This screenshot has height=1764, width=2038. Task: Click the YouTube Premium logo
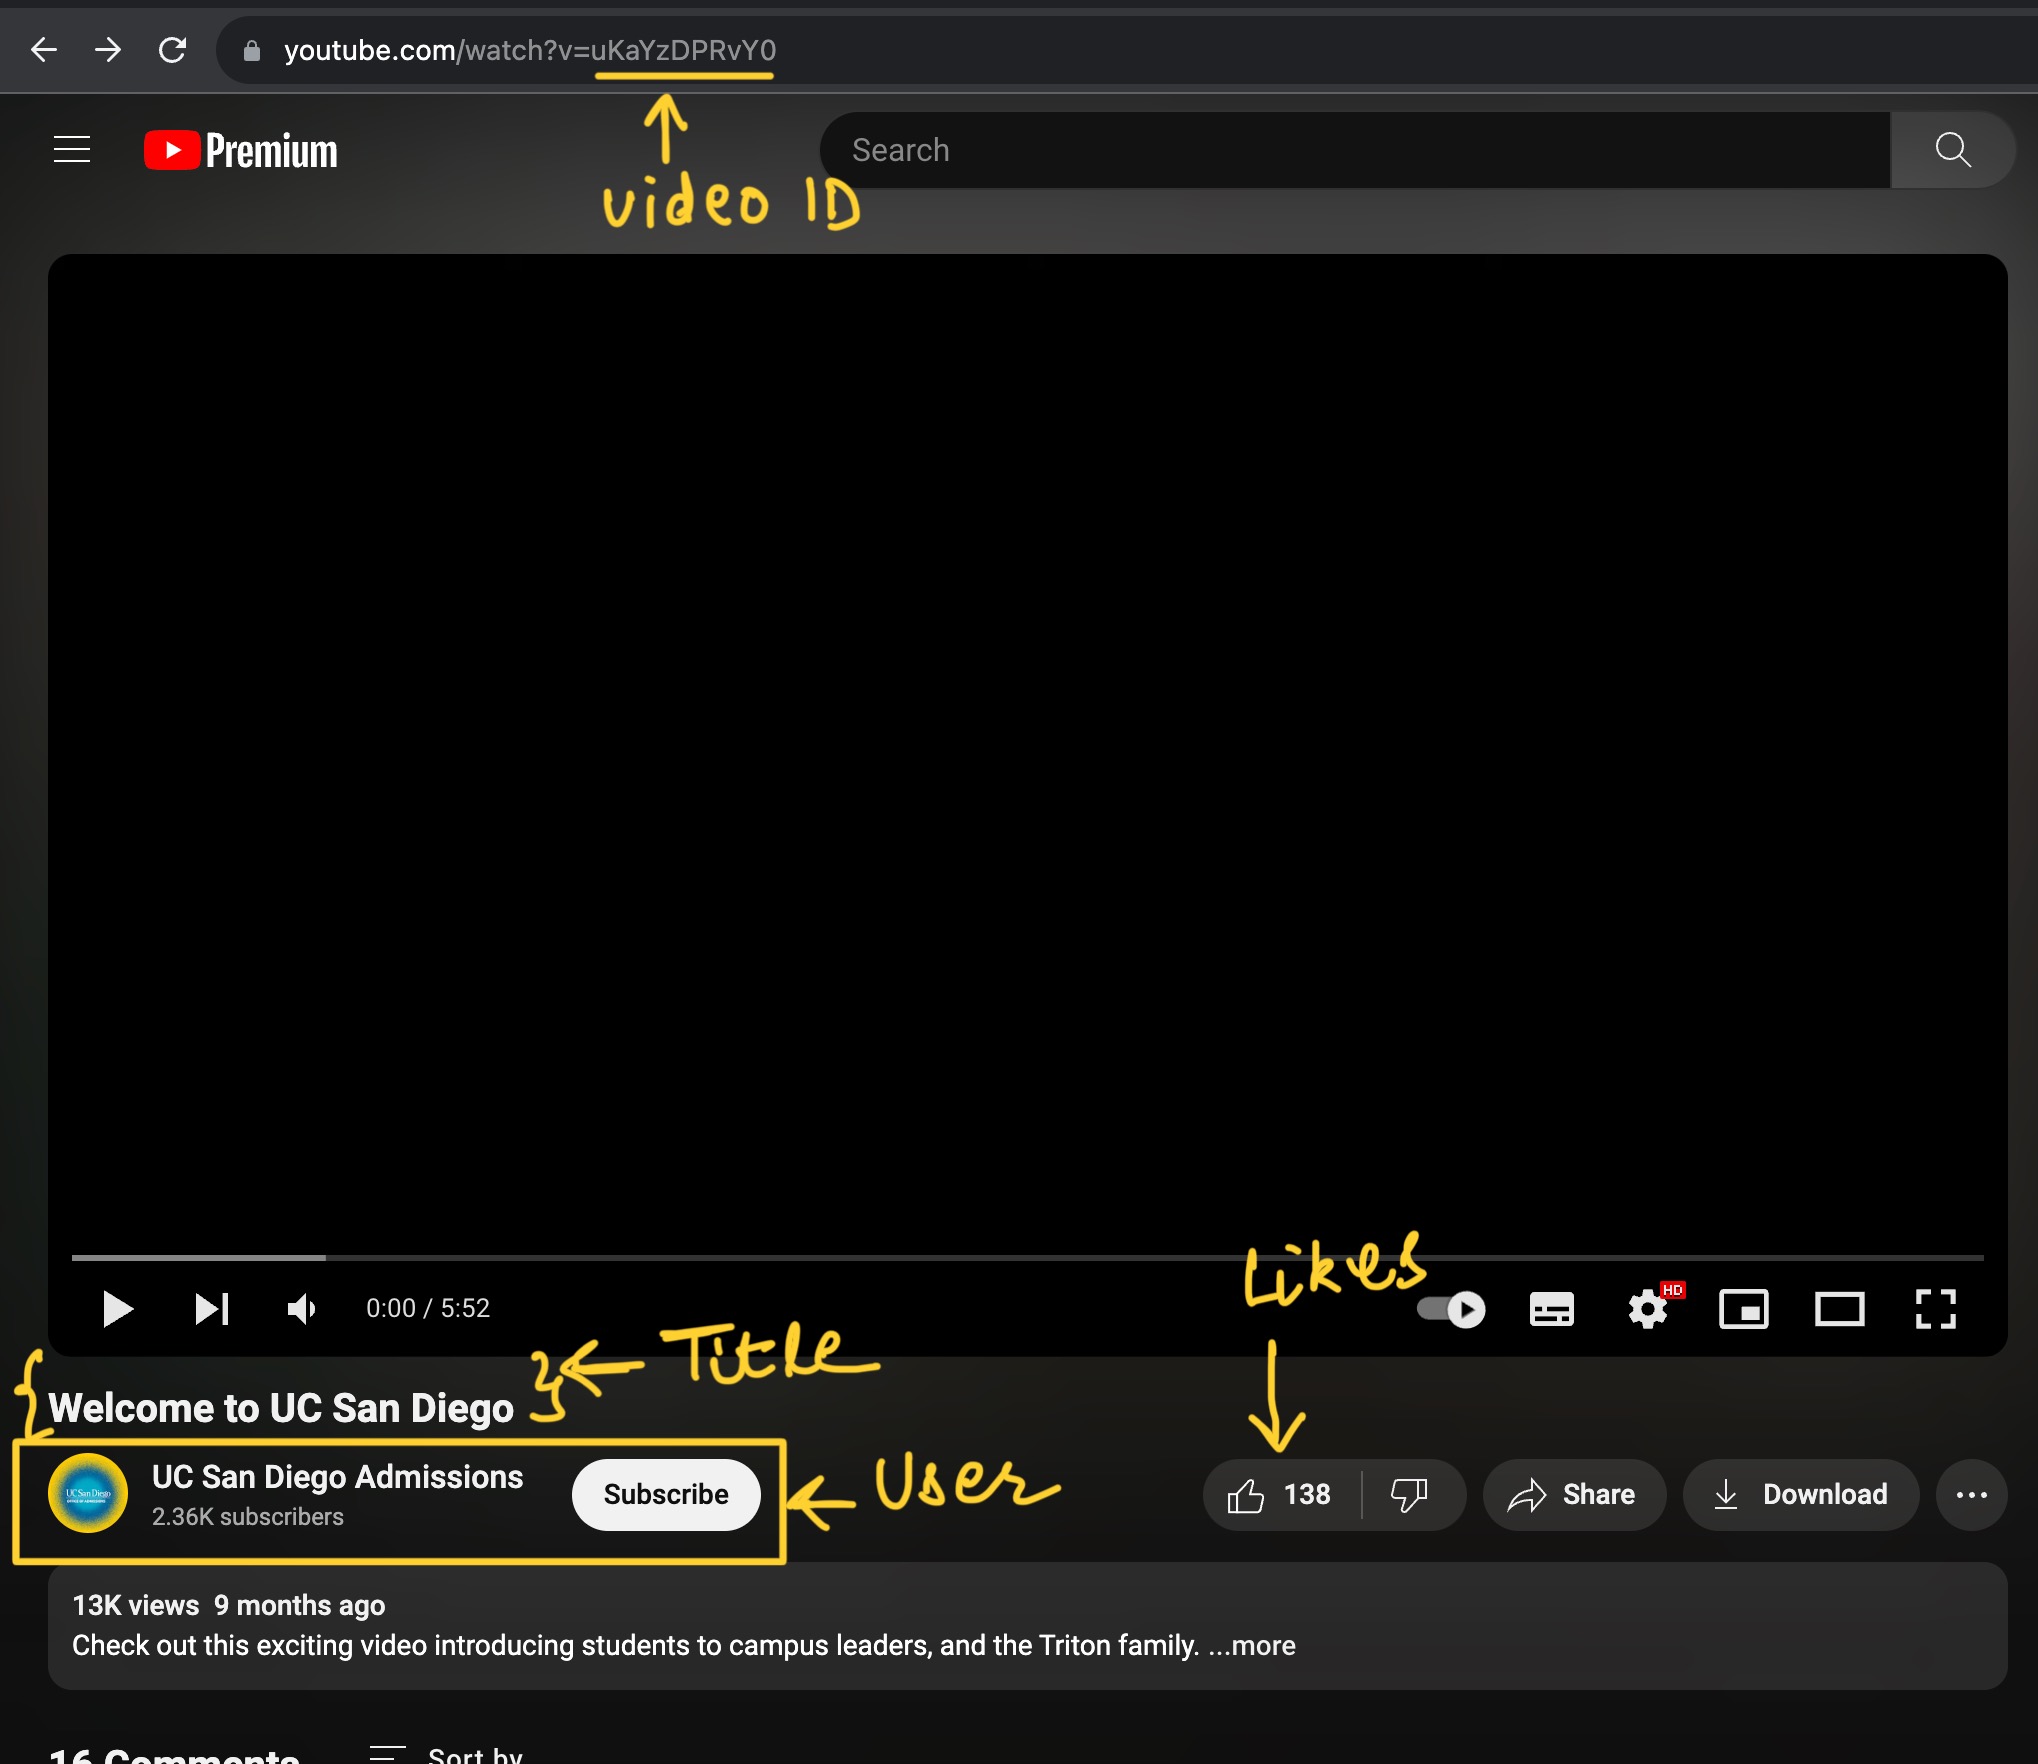pos(241,150)
